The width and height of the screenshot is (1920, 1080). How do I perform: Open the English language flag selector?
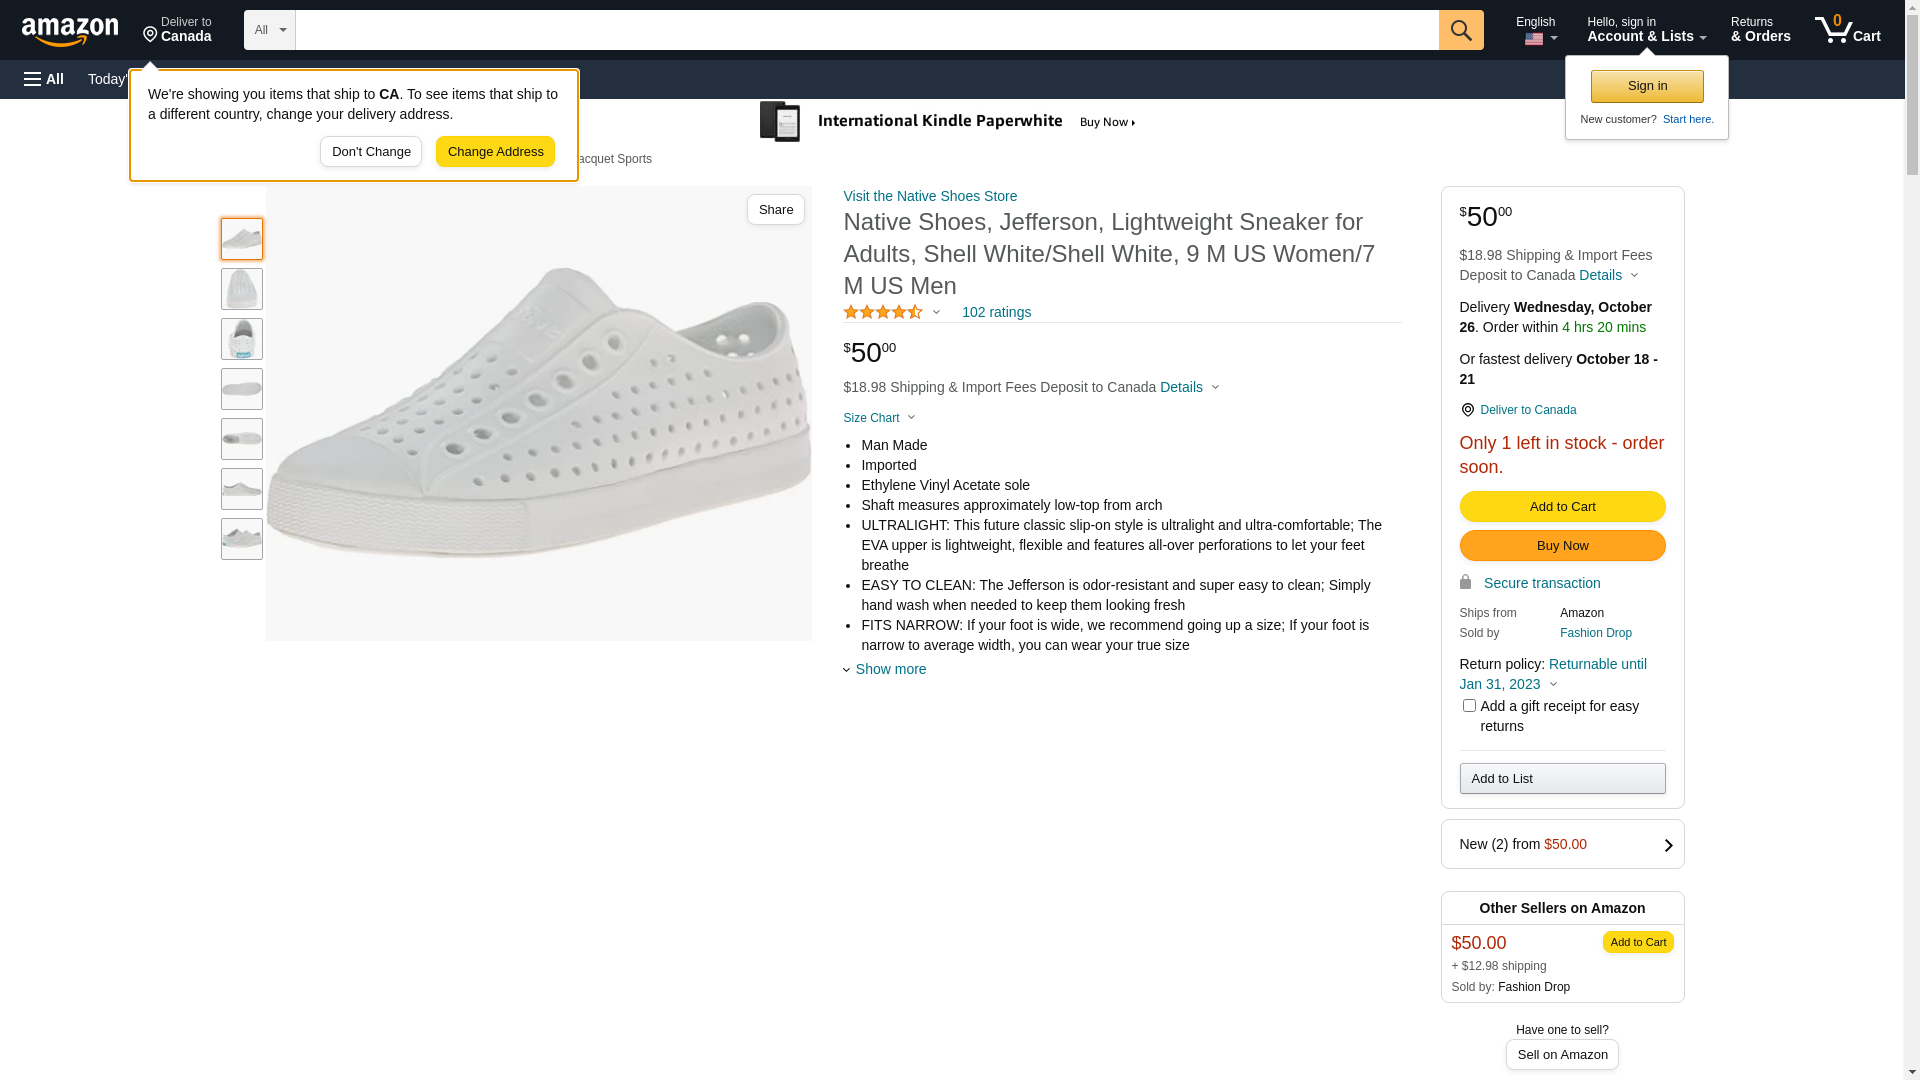pos(1536,30)
